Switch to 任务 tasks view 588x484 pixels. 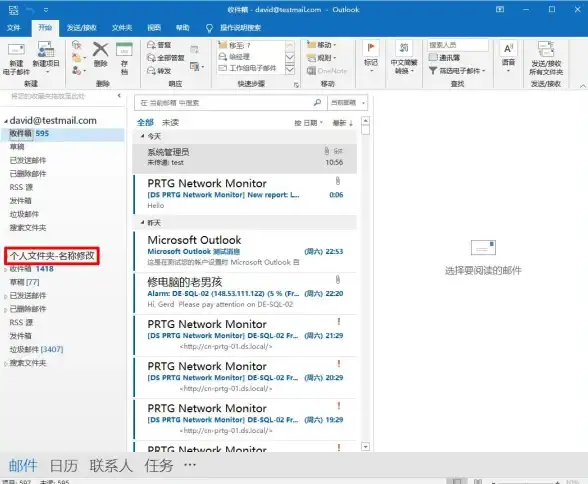tap(159, 466)
